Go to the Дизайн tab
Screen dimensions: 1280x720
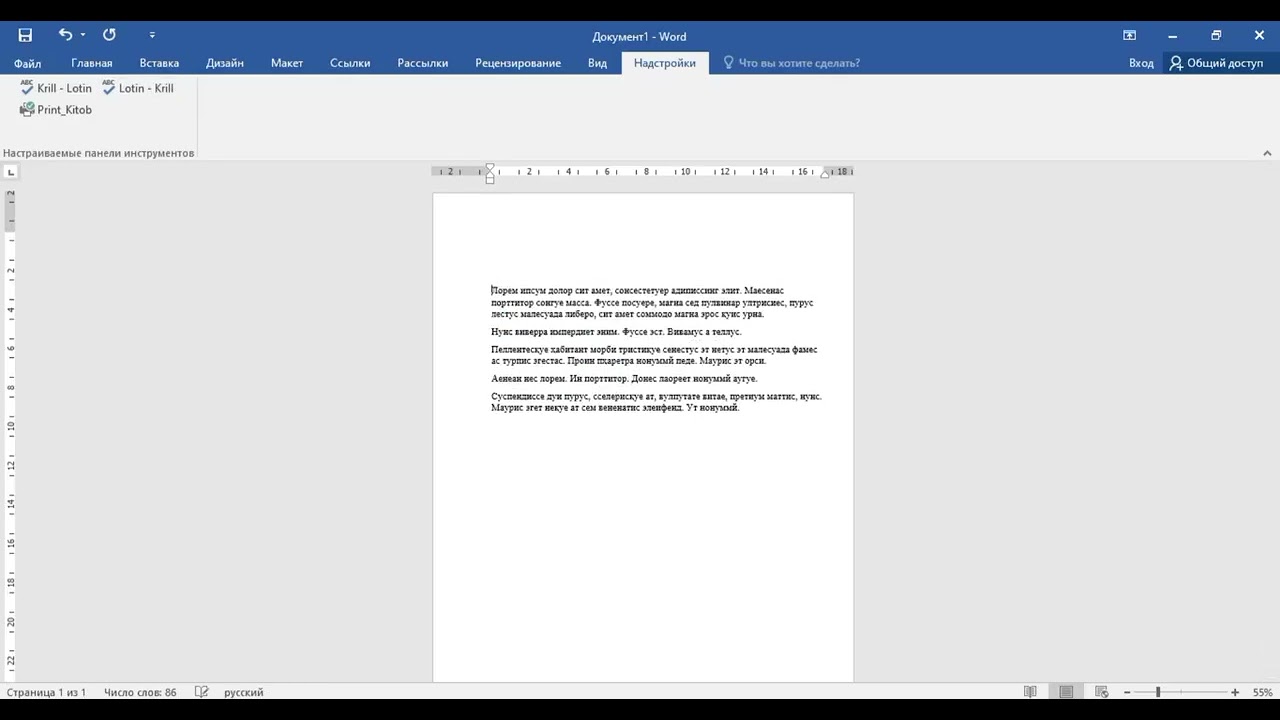tap(225, 63)
